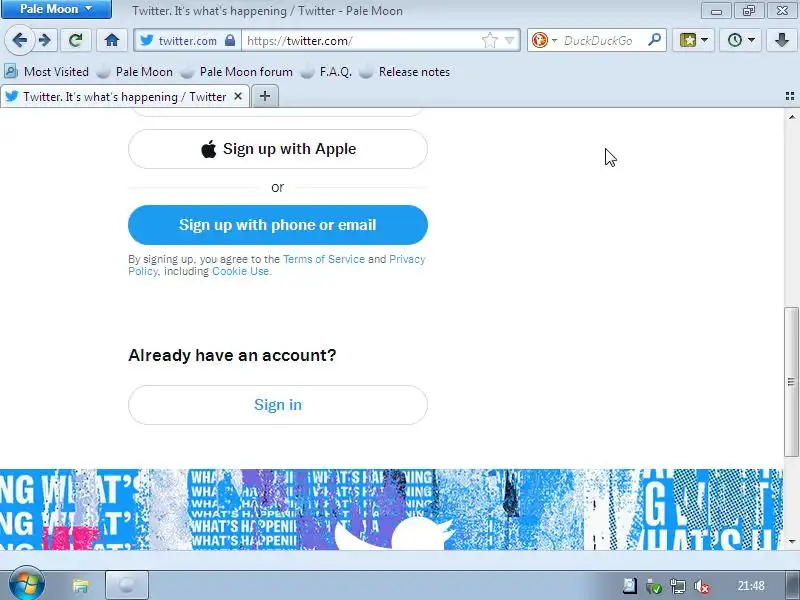Click the first system tray icon
800x600 pixels.
[630, 586]
